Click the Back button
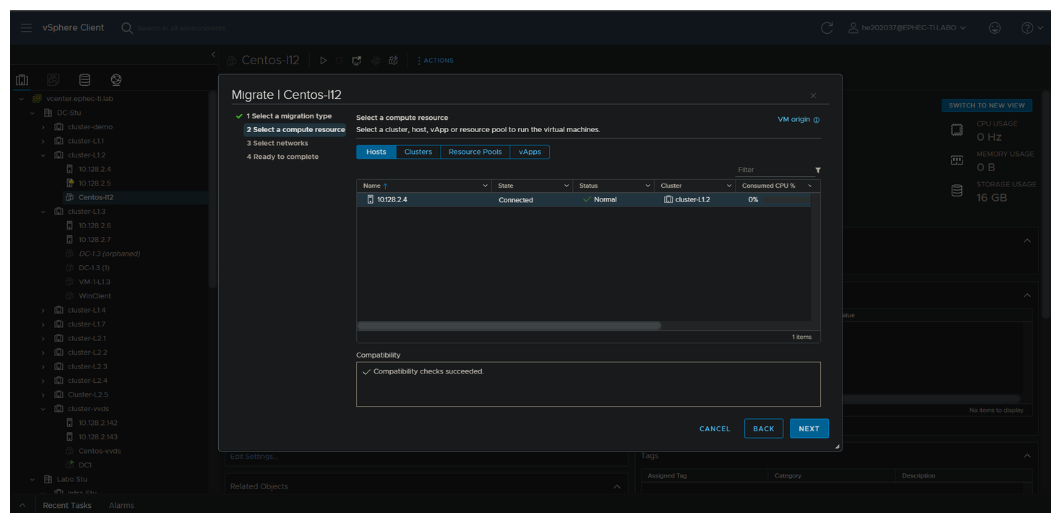The height and width of the screenshot is (523, 1060). 764,428
